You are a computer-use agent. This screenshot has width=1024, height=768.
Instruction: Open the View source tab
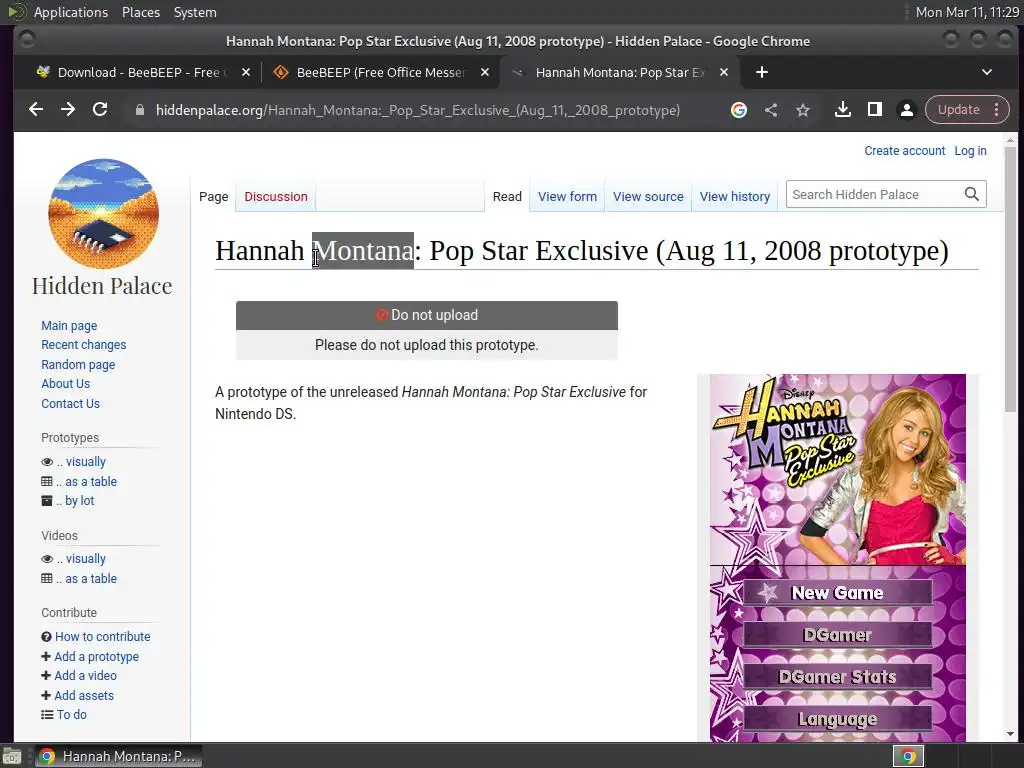pyautogui.click(x=648, y=197)
